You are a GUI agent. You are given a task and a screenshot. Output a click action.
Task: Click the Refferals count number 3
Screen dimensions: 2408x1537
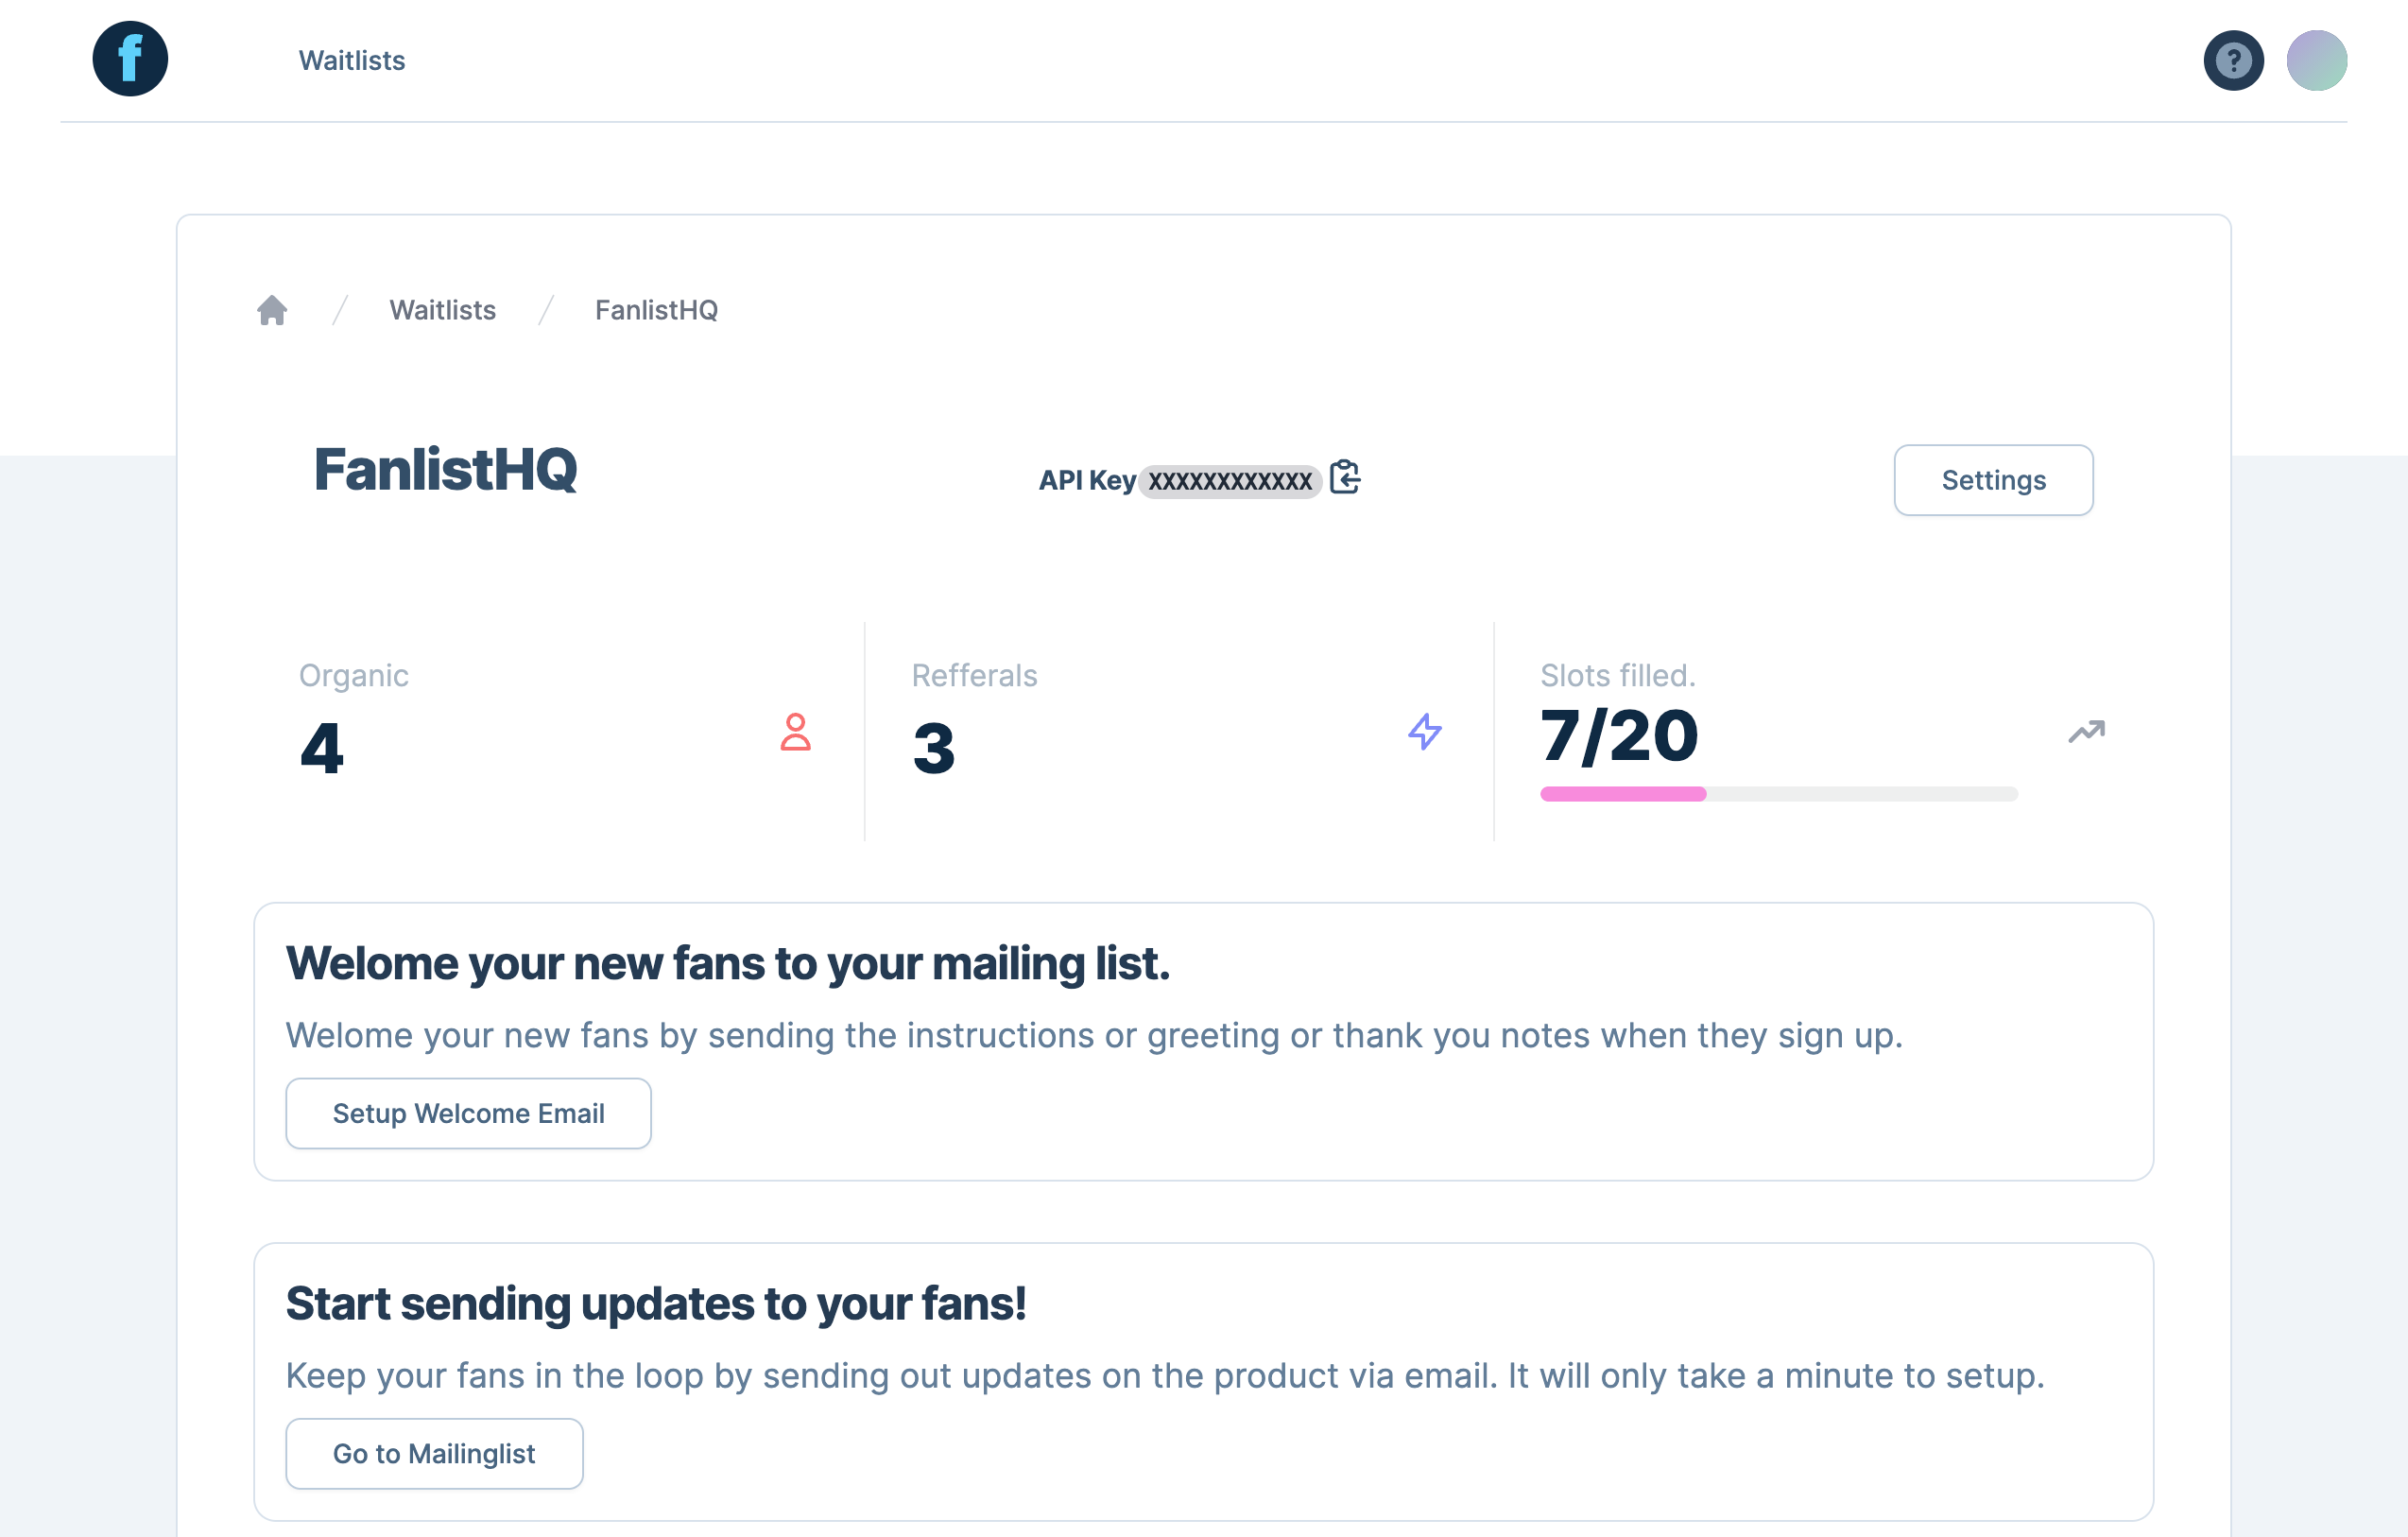[x=934, y=748]
